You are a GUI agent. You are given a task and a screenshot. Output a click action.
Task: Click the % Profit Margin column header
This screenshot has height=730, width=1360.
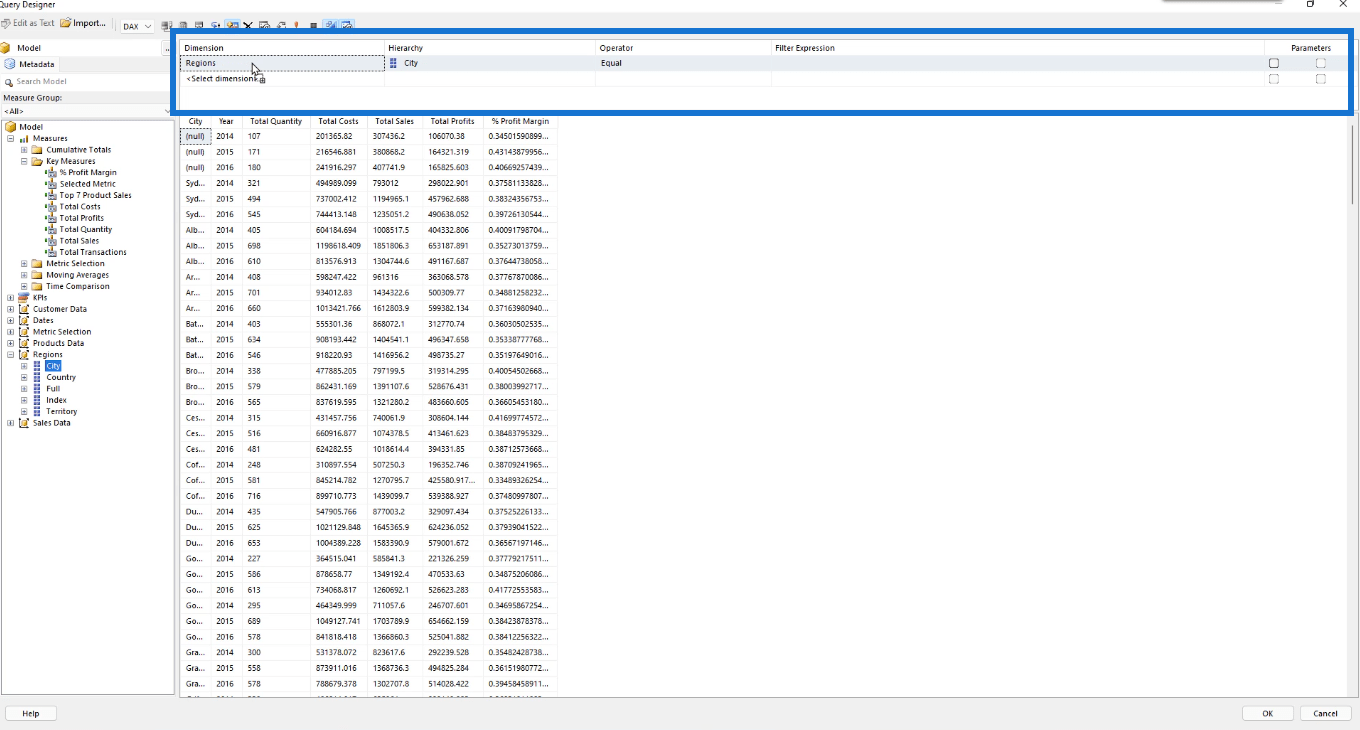pyautogui.click(x=520, y=121)
